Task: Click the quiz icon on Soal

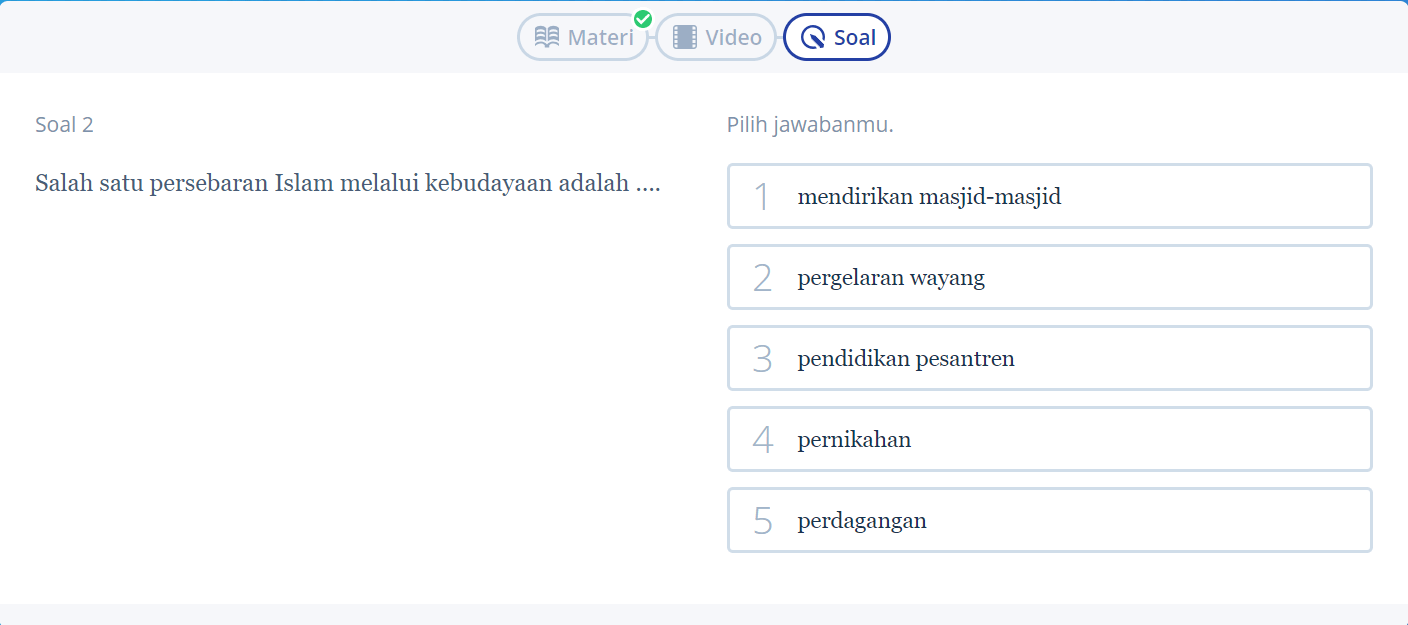Action: click(814, 38)
